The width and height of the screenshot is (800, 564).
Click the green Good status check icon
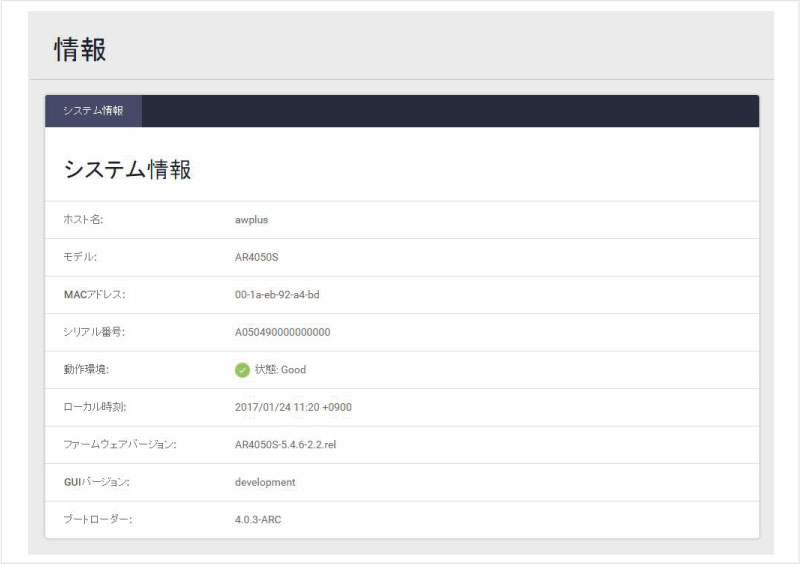[242, 370]
